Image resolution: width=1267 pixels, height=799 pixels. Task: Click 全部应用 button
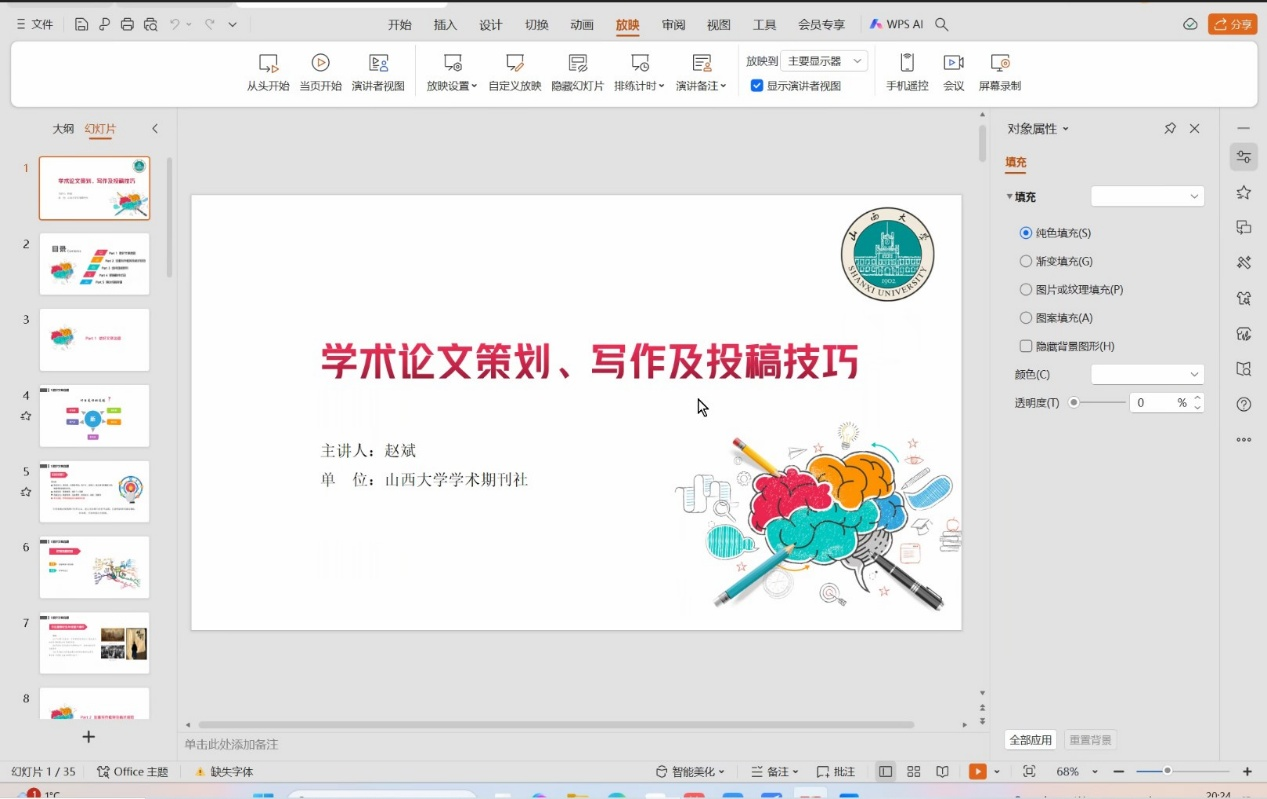tap(1030, 740)
